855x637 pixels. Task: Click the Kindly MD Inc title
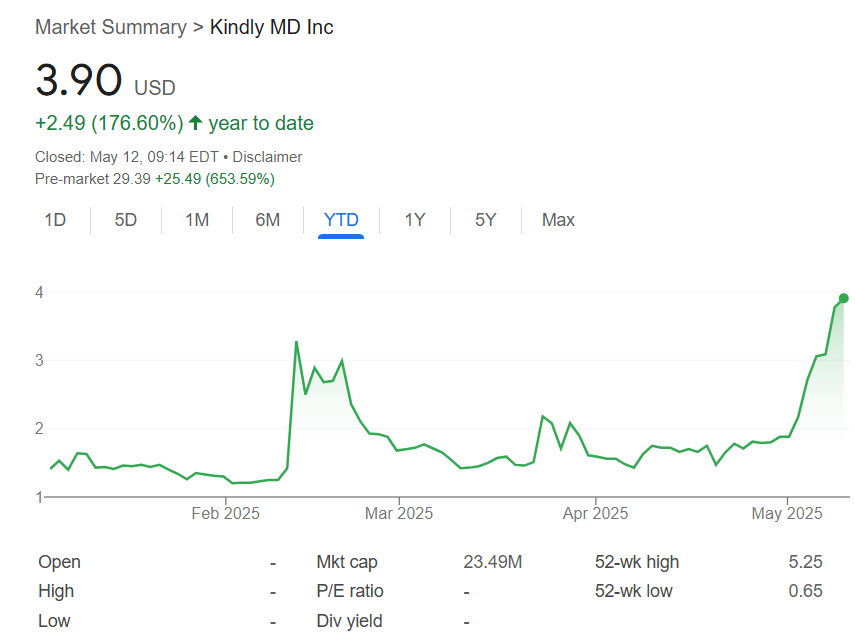click(x=272, y=27)
